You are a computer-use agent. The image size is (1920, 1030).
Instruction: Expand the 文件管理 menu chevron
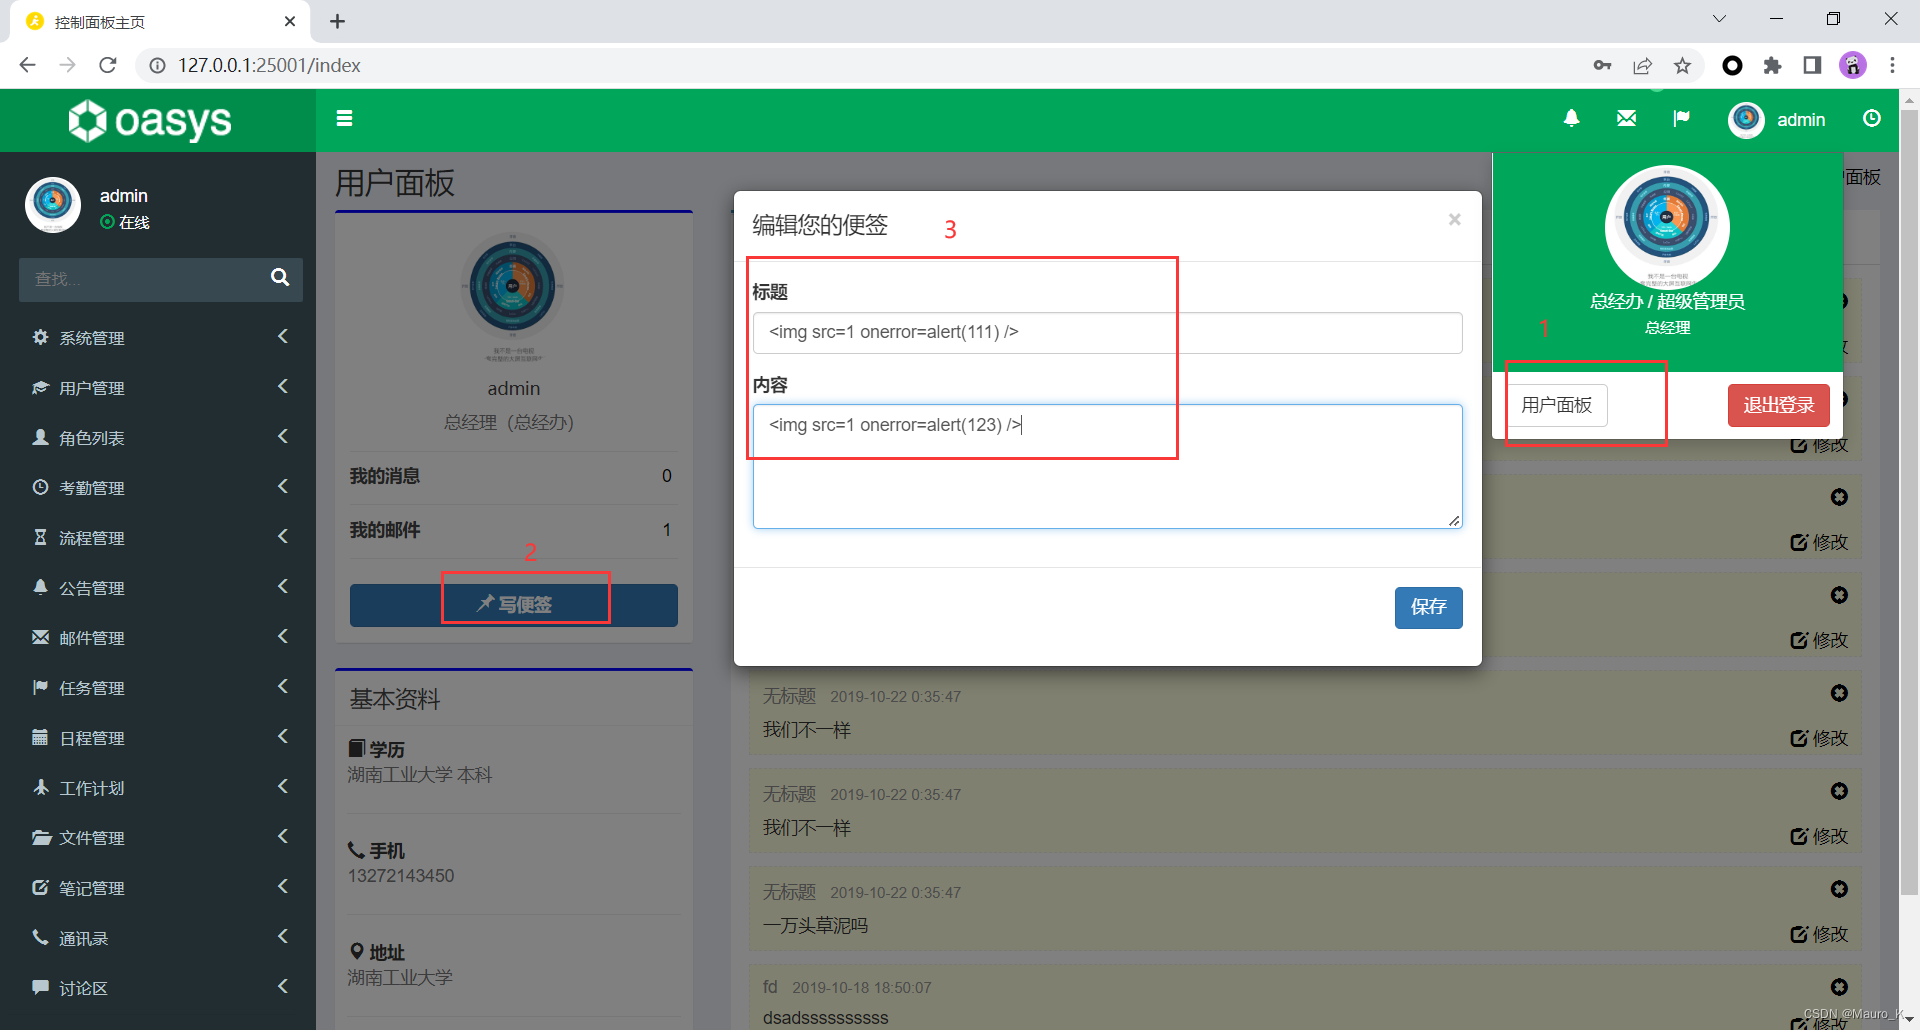pyautogui.click(x=283, y=836)
